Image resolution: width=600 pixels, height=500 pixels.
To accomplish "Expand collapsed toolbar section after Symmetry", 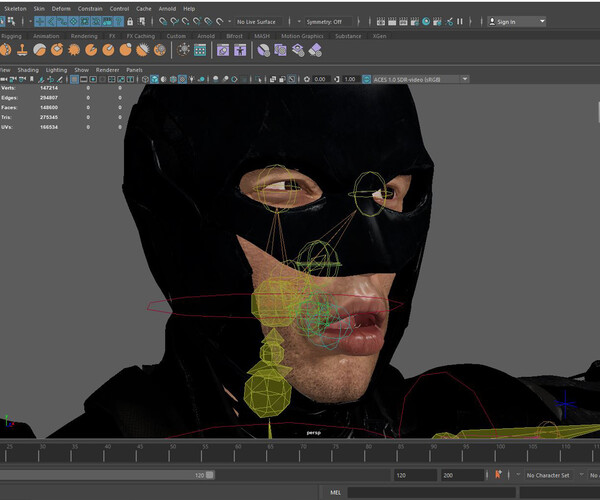I will pos(359,22).
